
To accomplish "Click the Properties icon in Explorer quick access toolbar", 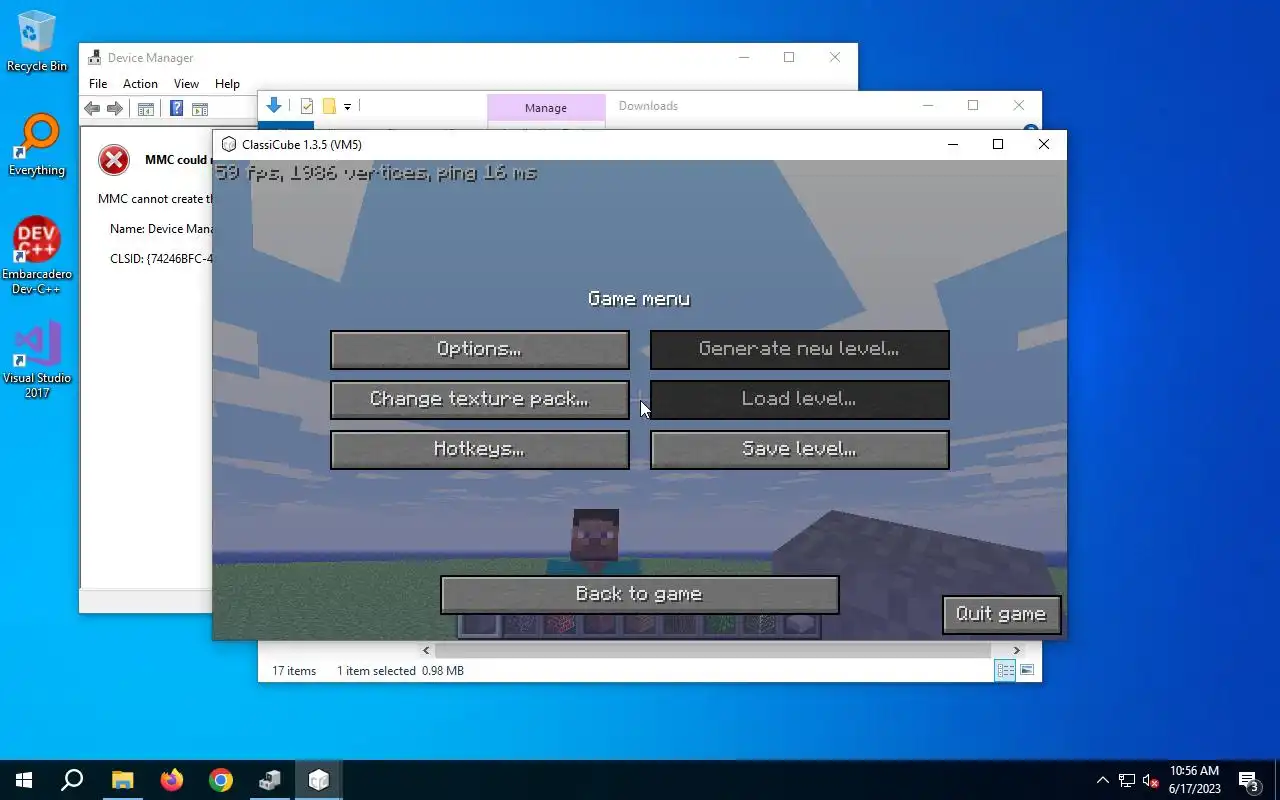I will [x=307, y=106].
